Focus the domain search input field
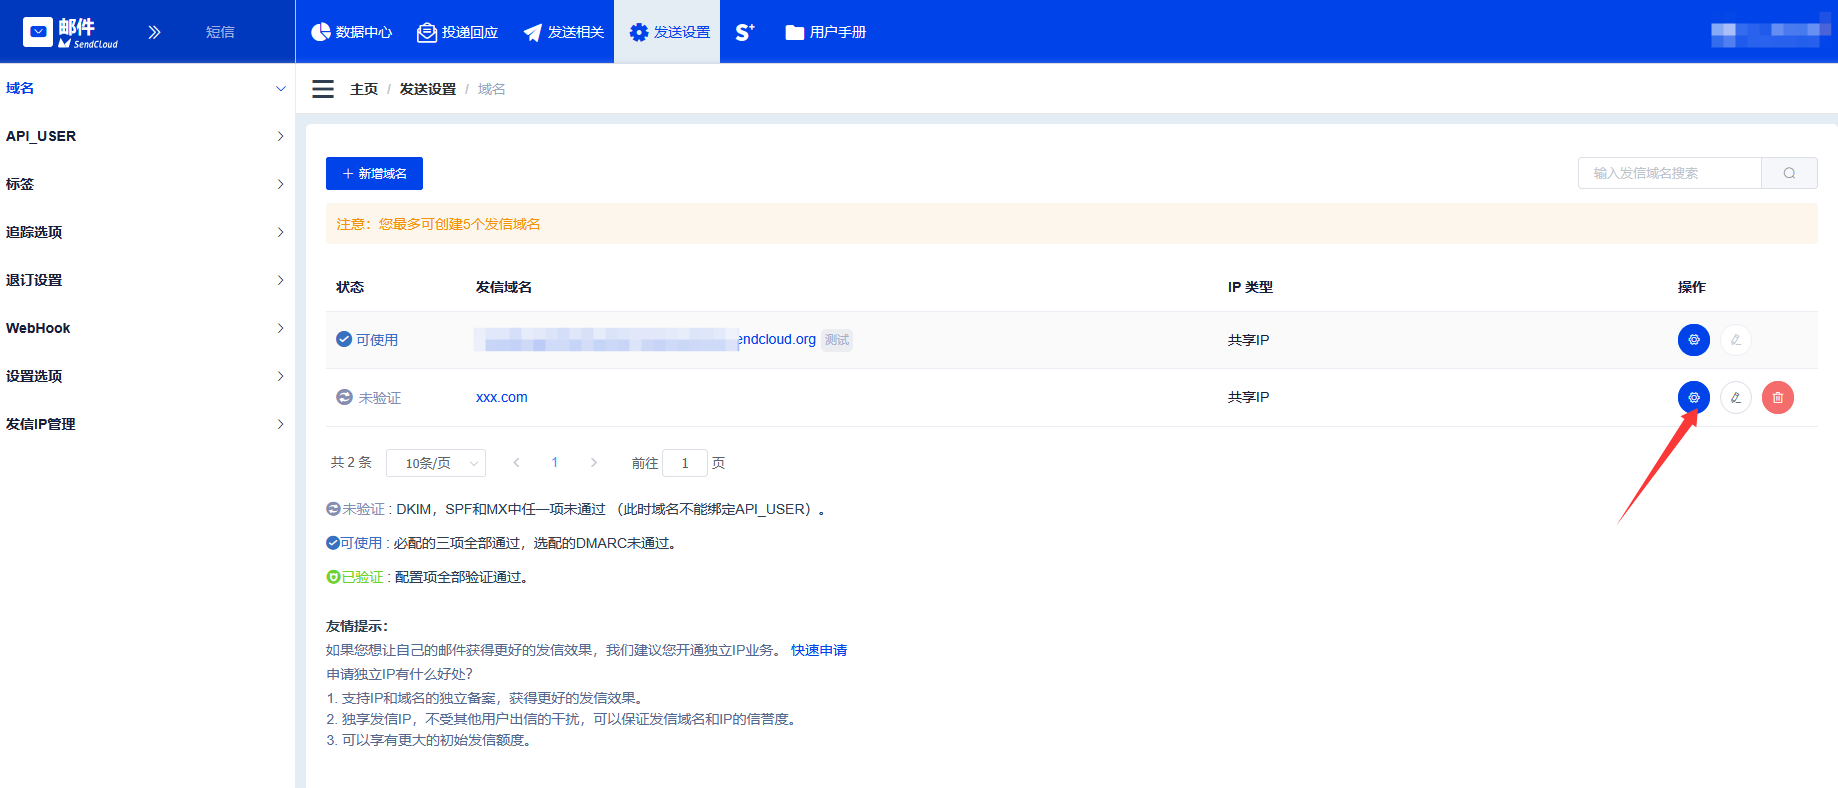Screen dimensions: 1838x788 (x=1668, y=173)
